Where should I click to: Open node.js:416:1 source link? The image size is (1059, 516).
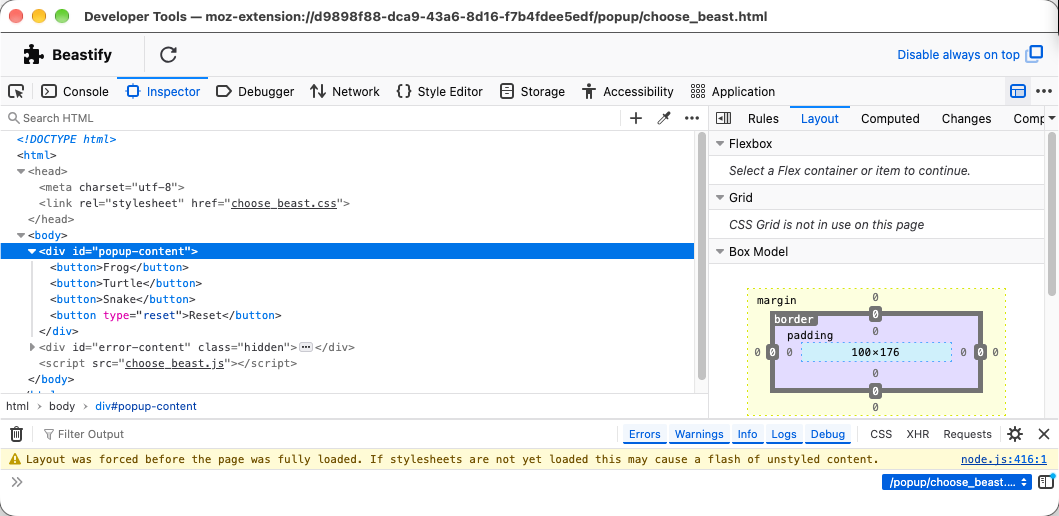pyautogui.click(x=1004, y=460)
